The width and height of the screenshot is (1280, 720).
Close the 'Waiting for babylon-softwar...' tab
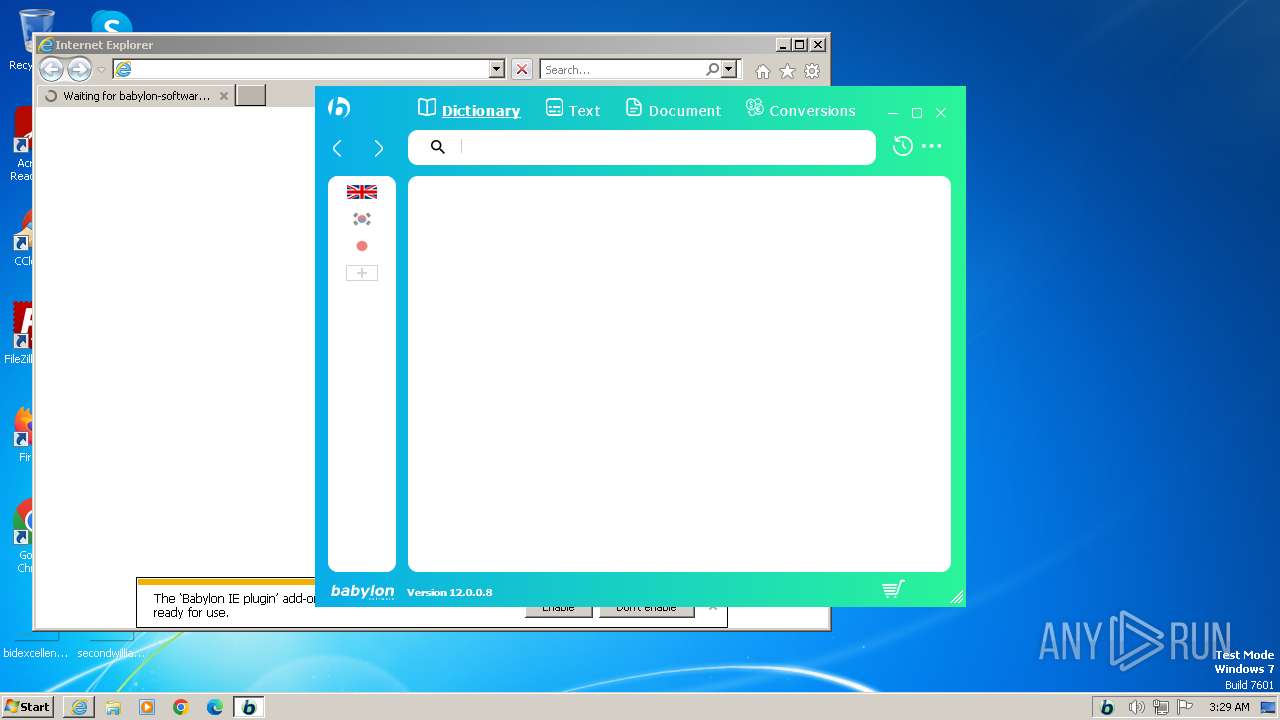(224, 96)
